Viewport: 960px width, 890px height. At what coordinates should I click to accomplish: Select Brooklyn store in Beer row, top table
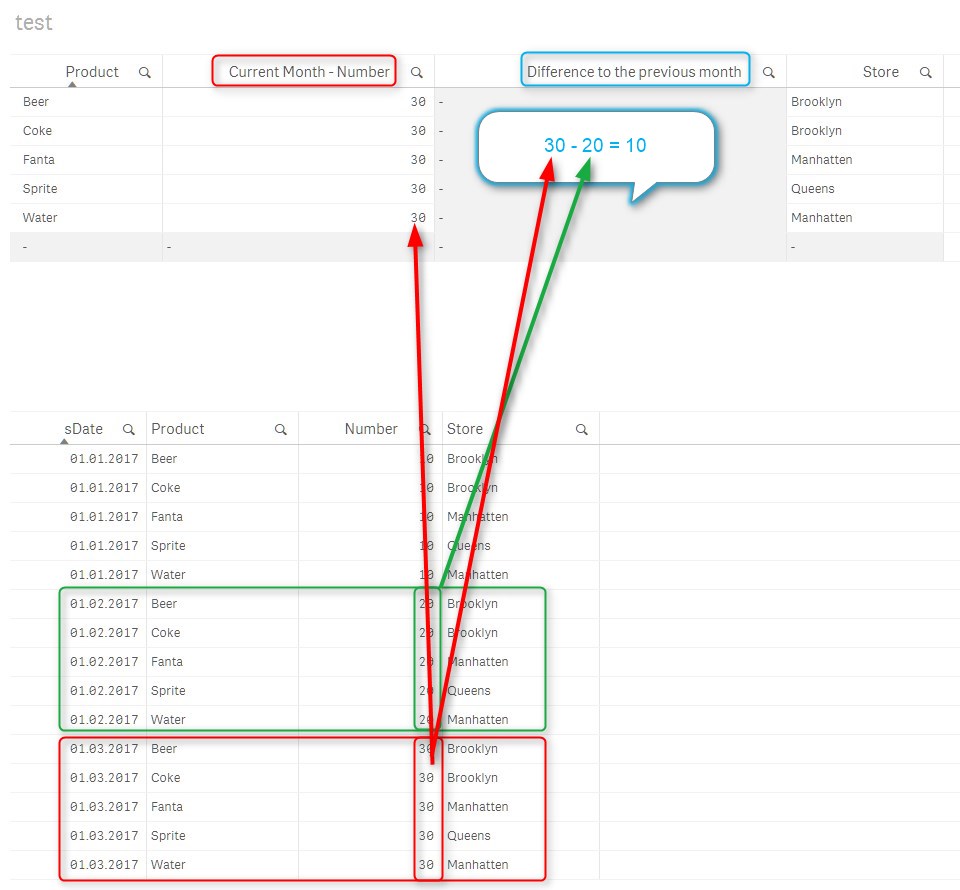click(x=816, y=102)
